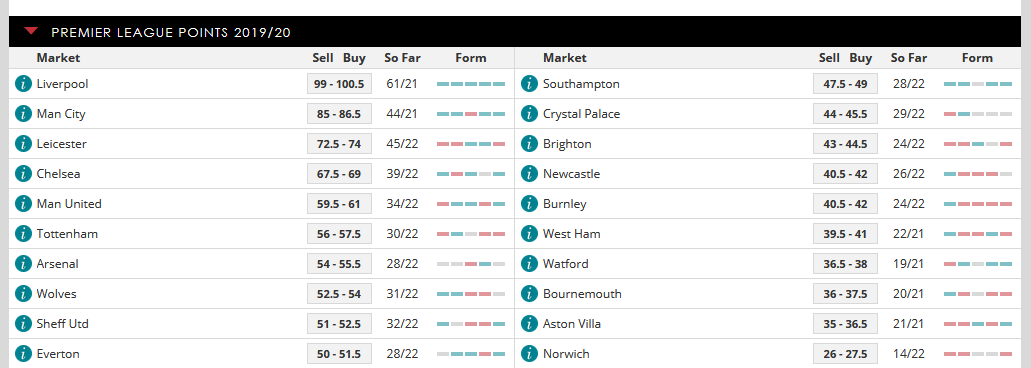The height and width of the screenshot is (368, 1031).
Task: Open the Bournemouth market name
Action: click(x=582, y=294)
